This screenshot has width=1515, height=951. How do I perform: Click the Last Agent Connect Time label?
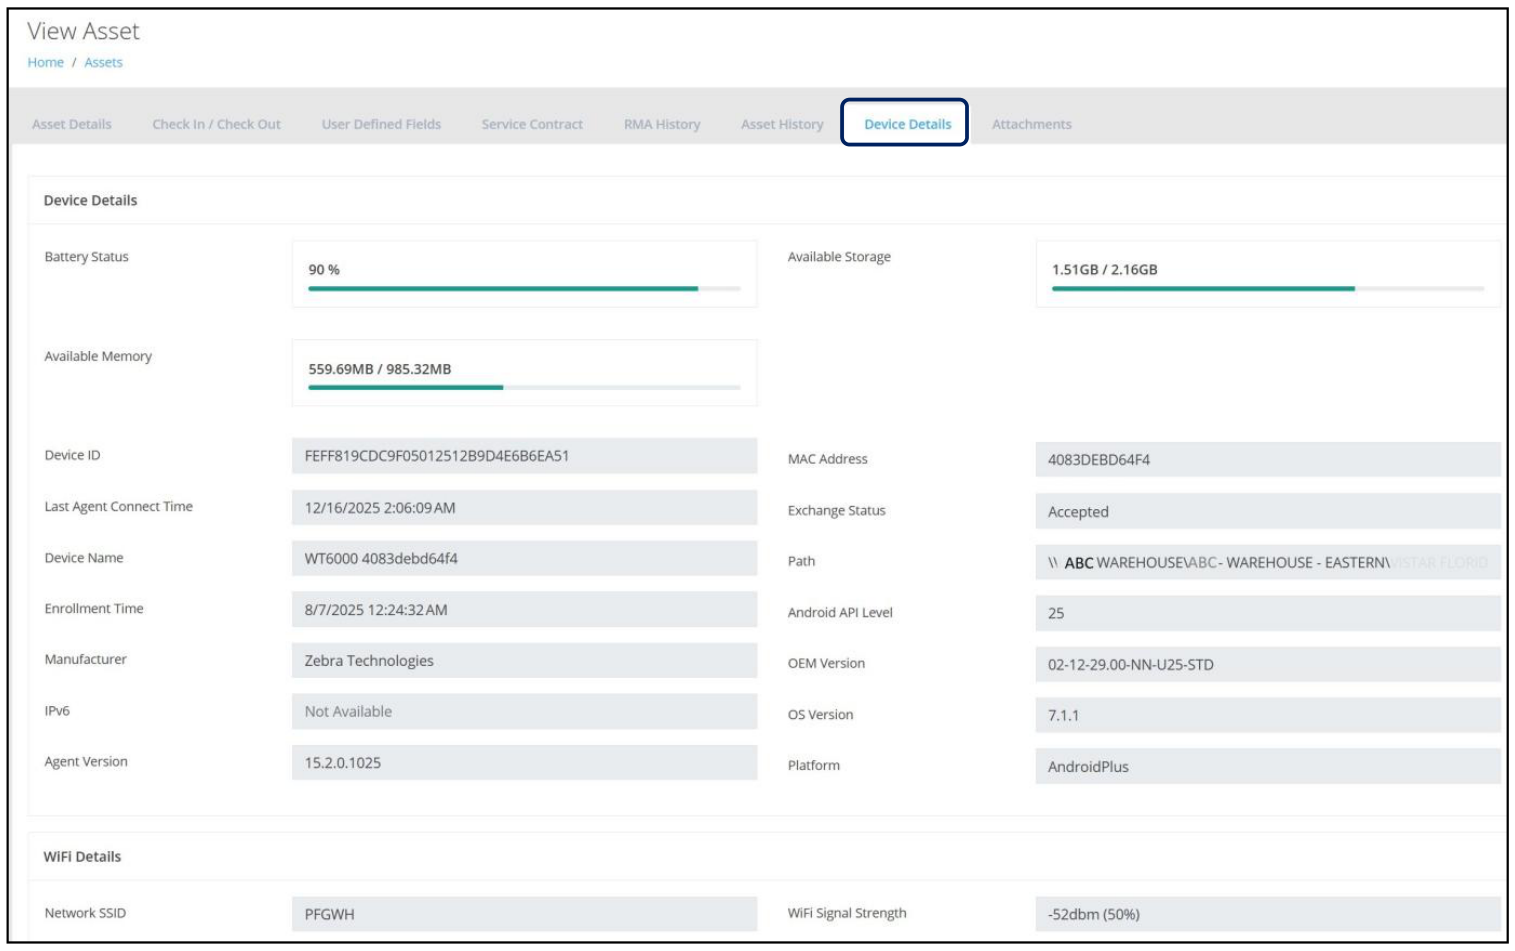point(118,507)
